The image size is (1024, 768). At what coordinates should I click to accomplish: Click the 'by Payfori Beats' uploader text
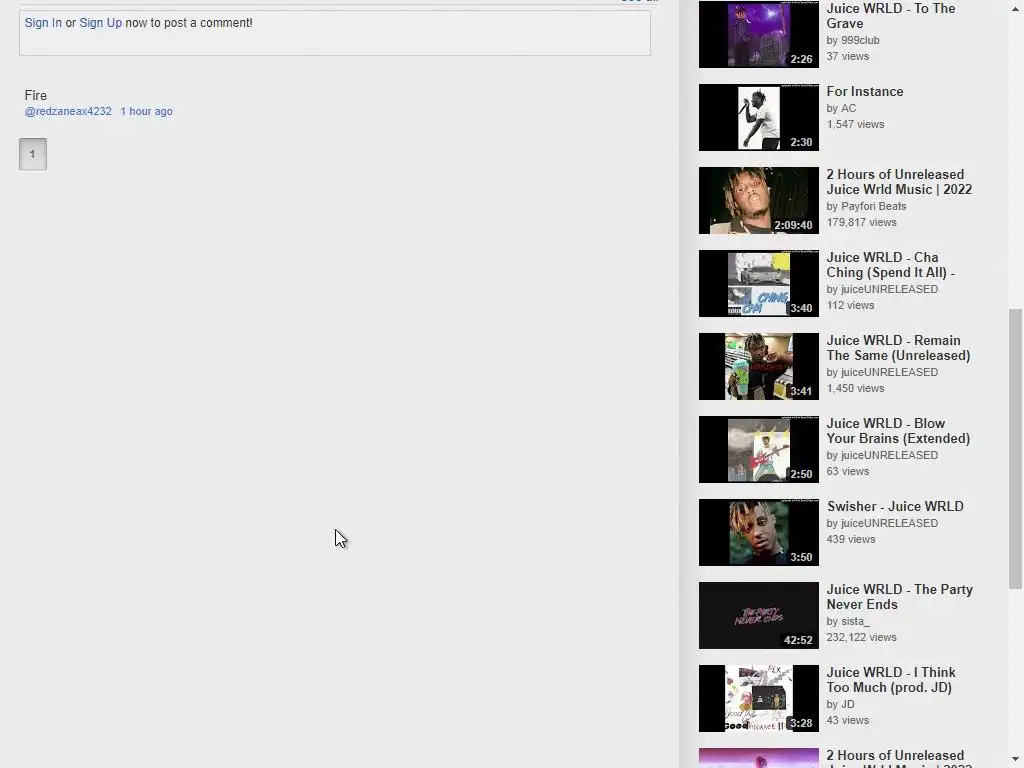coord(866,206)
